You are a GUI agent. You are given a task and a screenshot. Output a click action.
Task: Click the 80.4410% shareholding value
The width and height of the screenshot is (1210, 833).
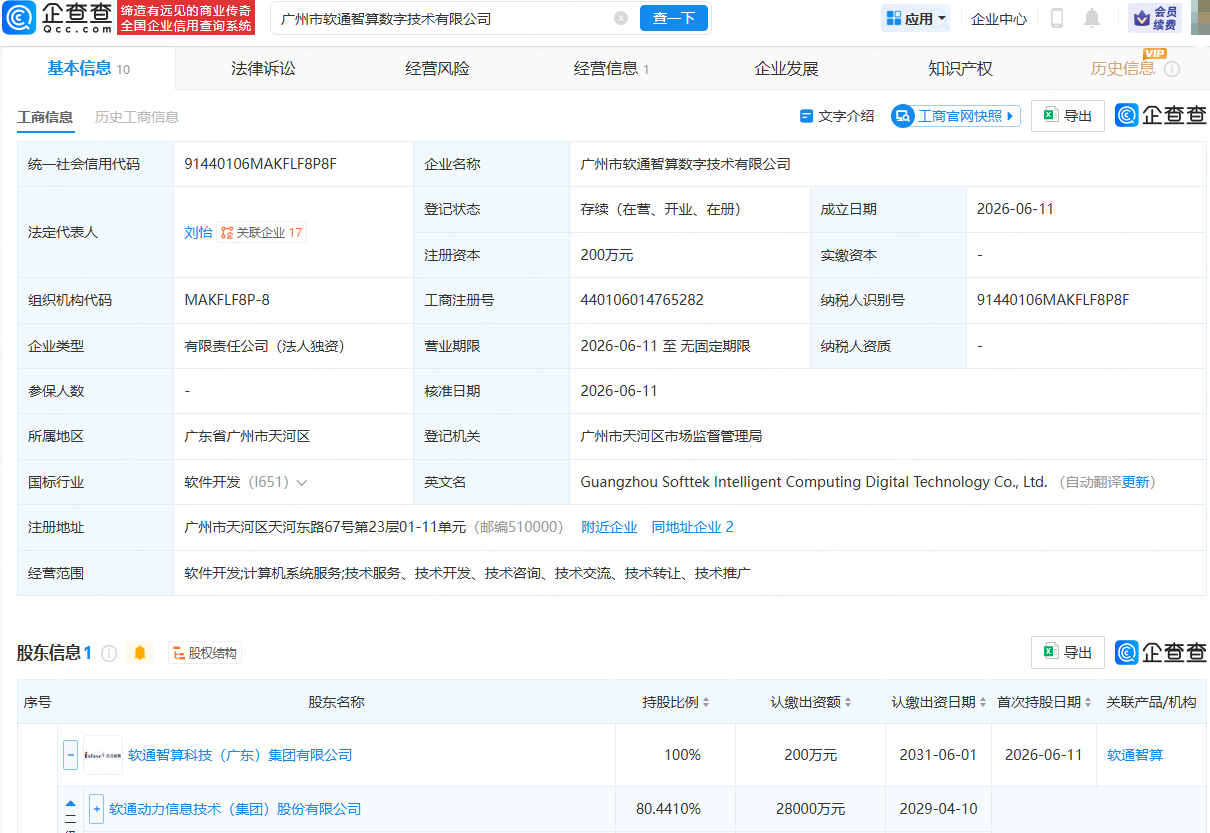[668, 809]
